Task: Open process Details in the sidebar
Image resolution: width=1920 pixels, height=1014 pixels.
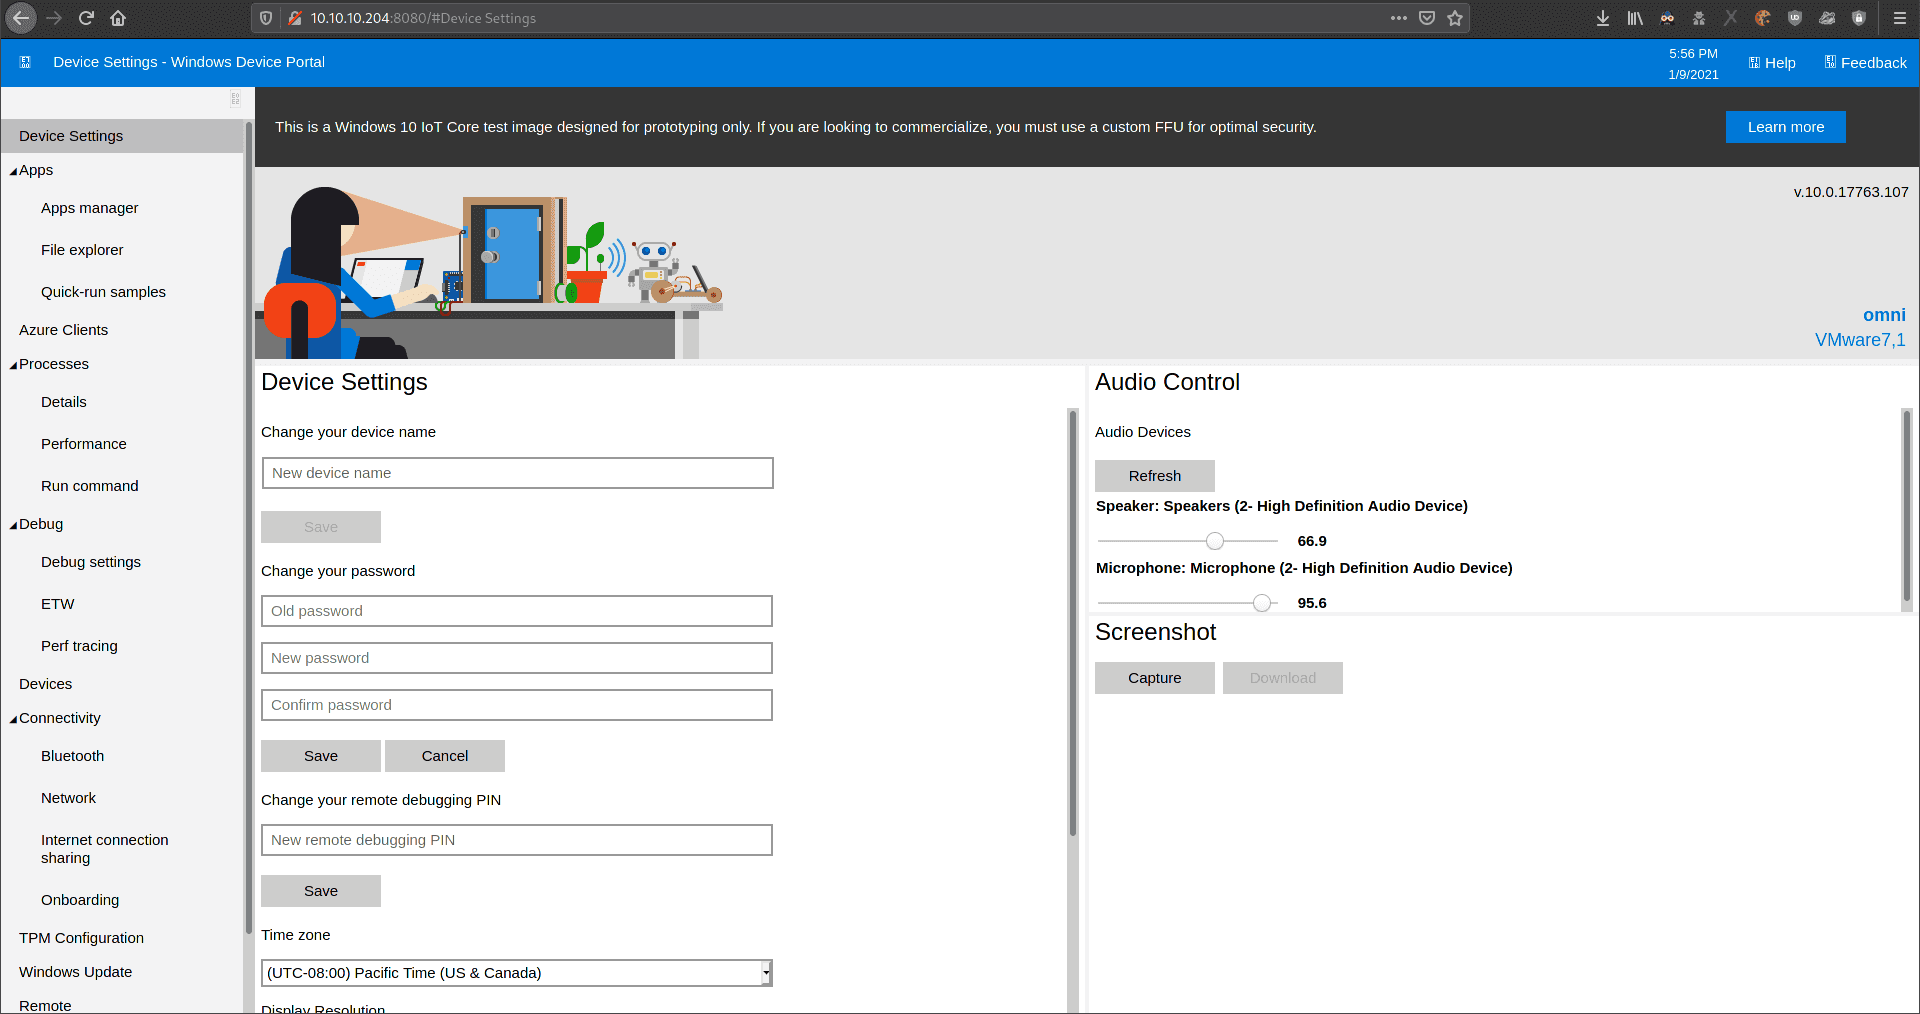Action: pos(64,402)
